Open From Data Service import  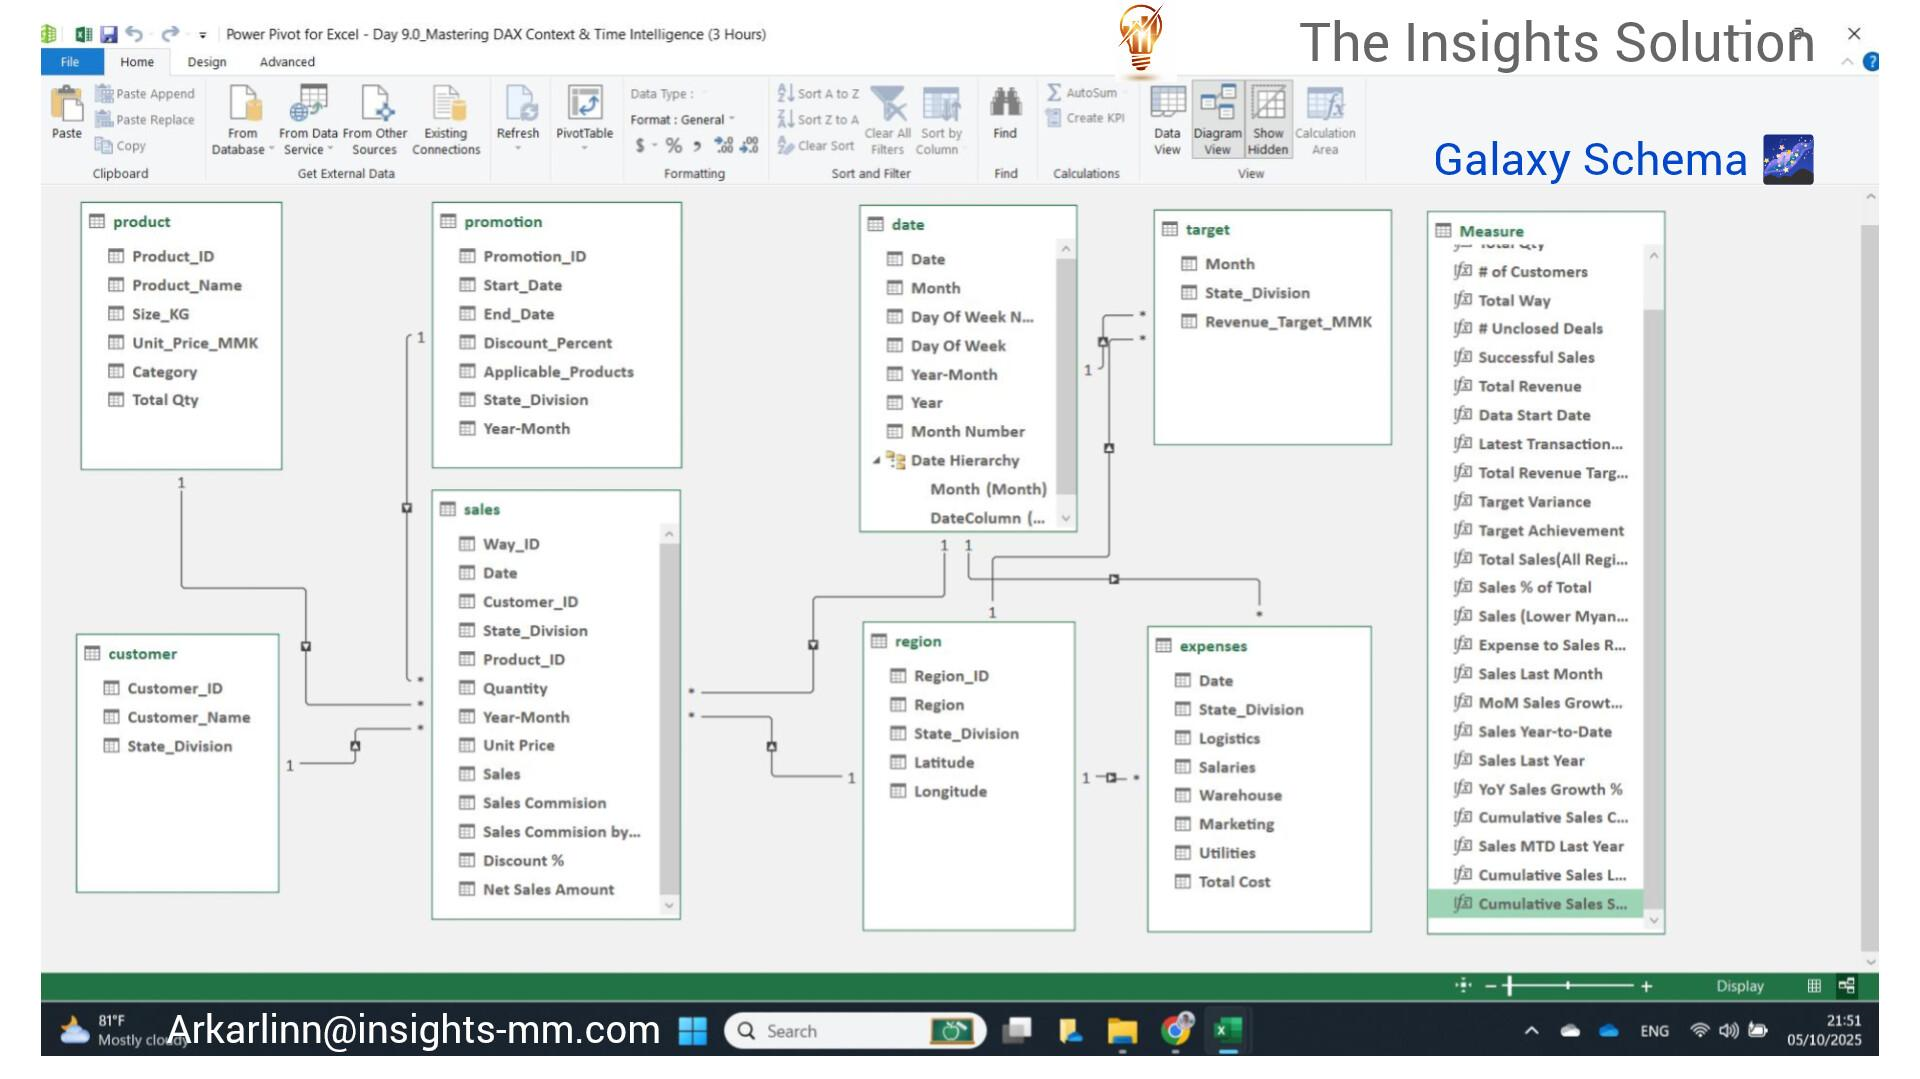[x=308, y=105]
